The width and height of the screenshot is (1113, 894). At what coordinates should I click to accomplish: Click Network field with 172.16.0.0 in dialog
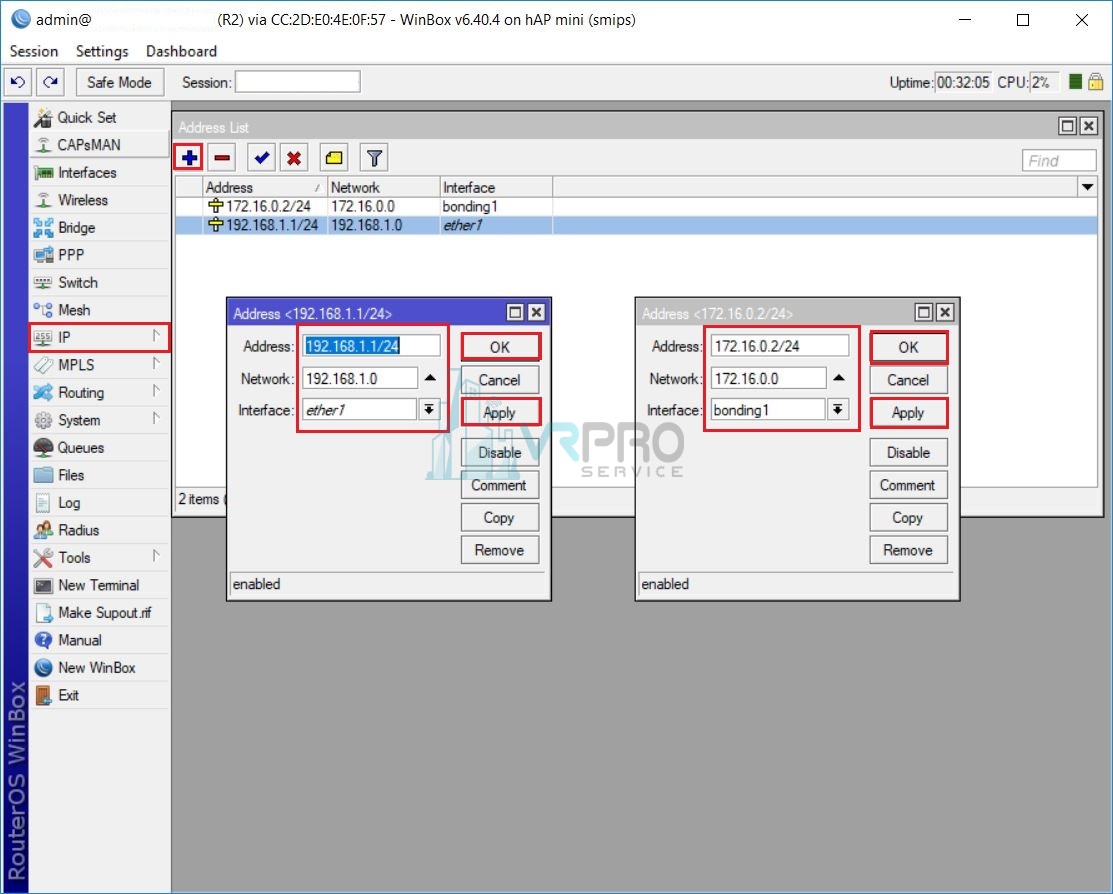769,378
